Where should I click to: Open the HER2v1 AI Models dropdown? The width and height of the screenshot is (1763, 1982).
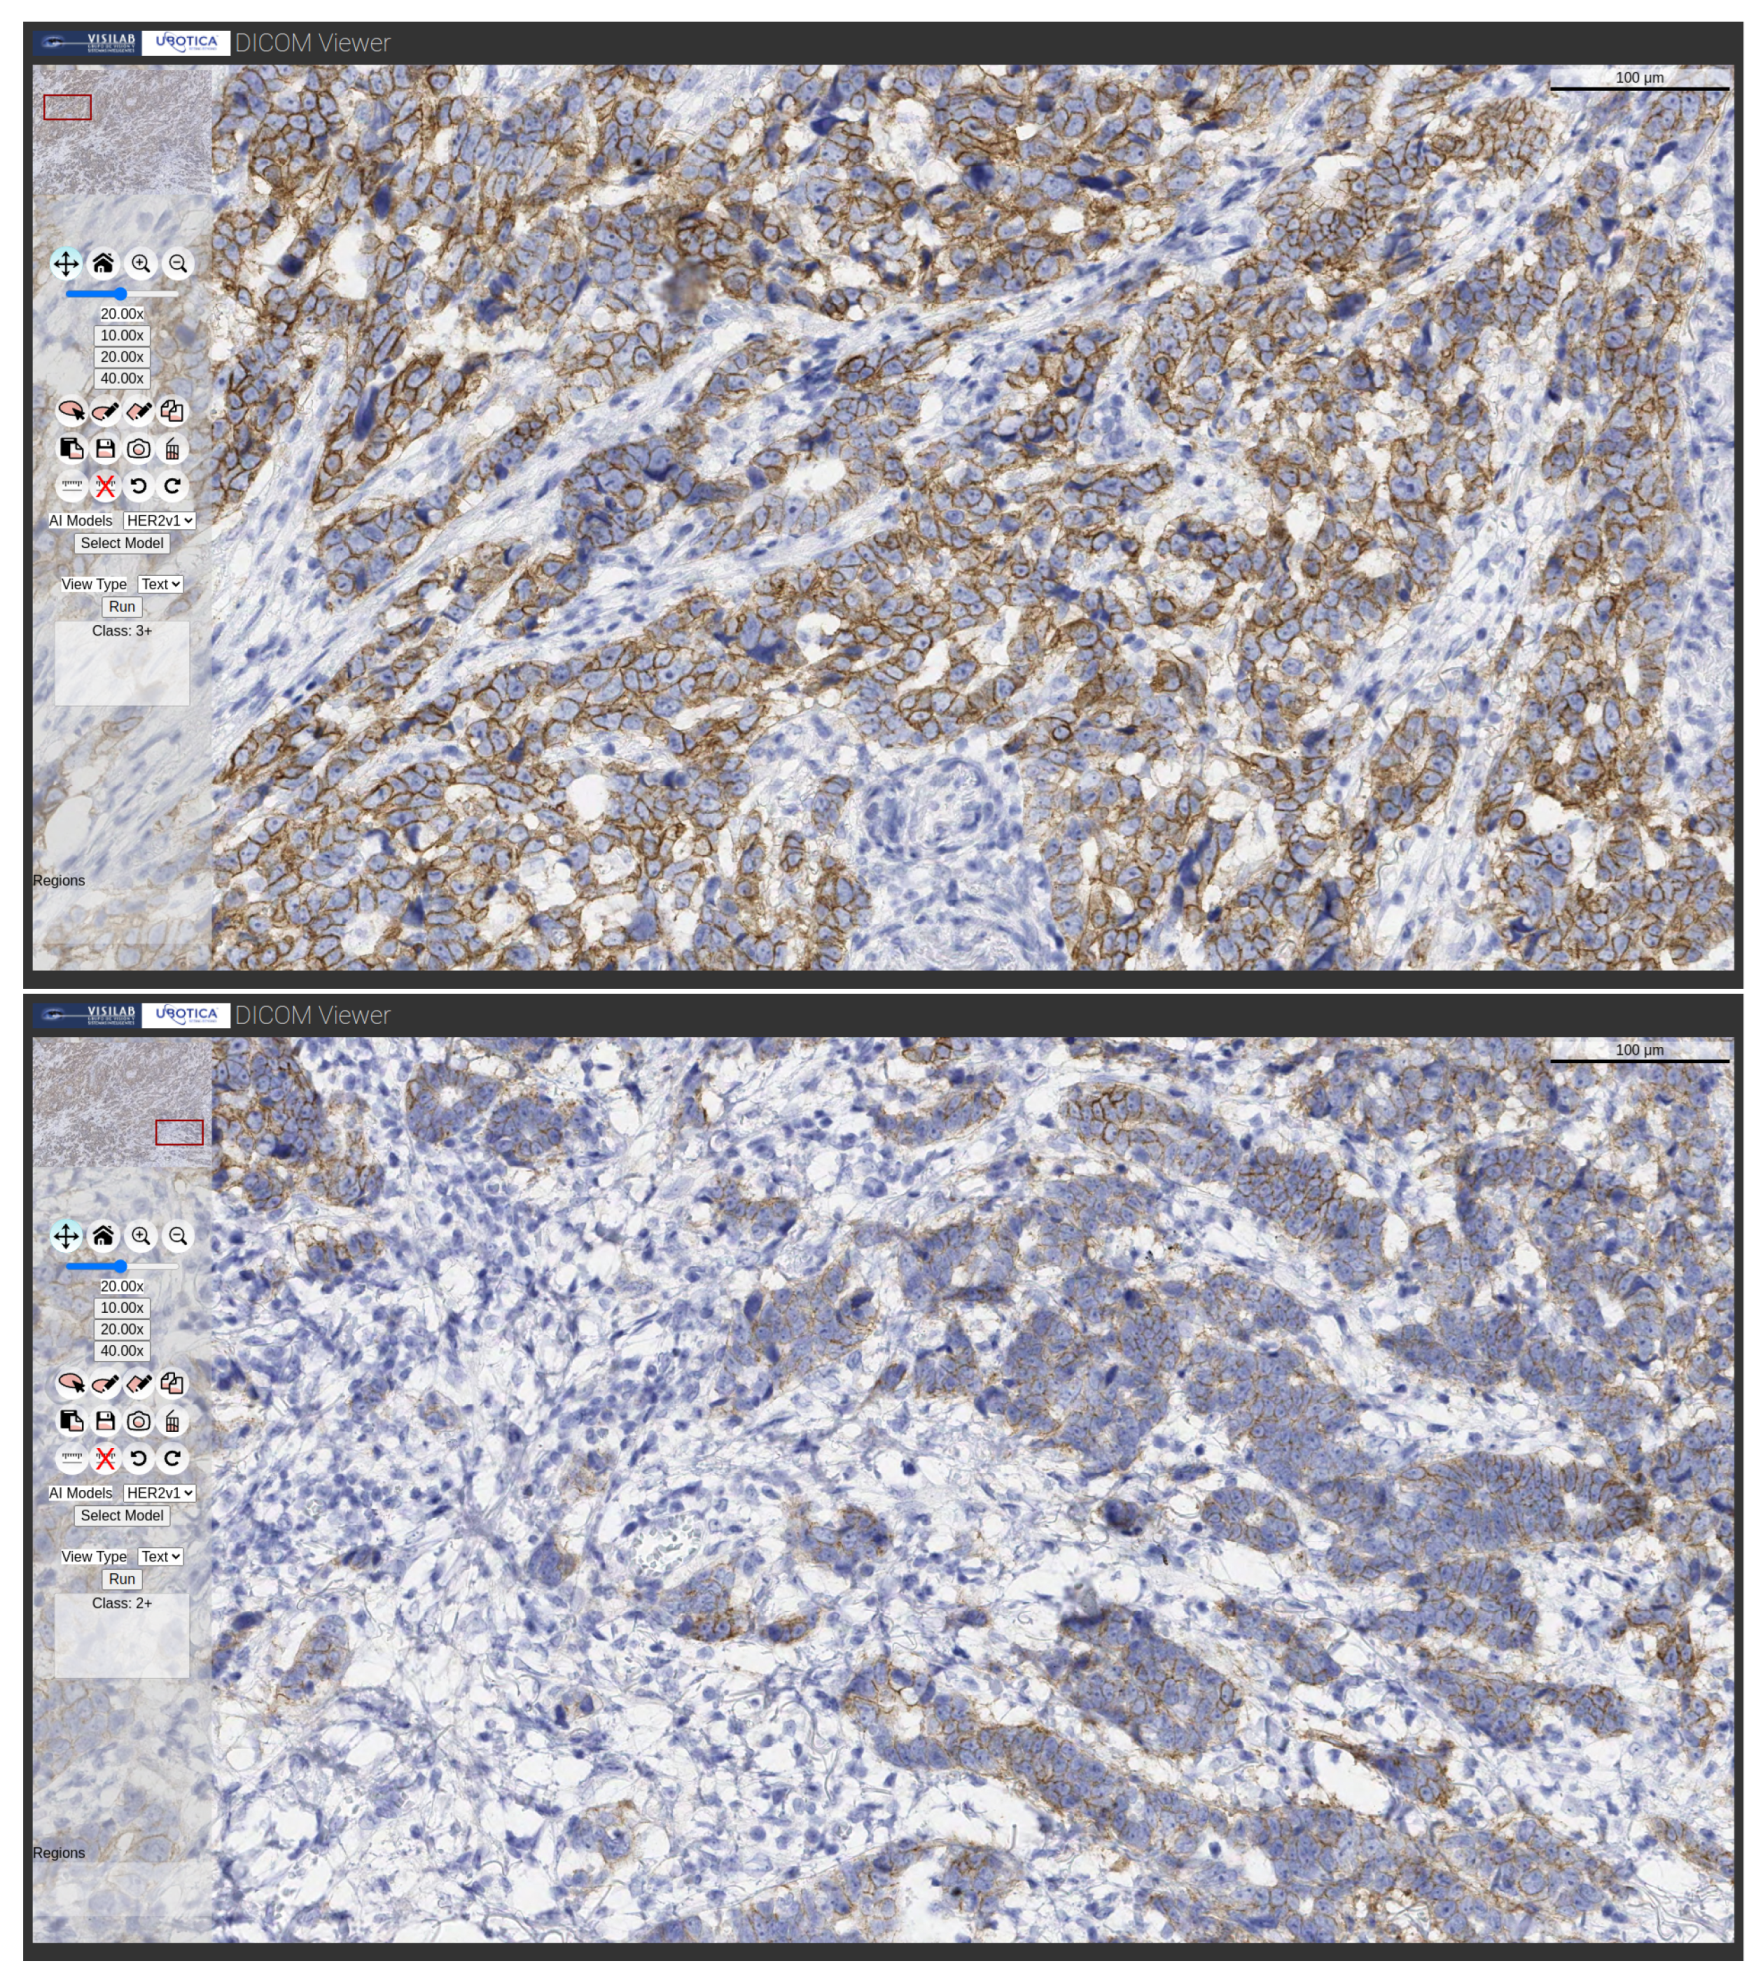[x=159, y=520]
